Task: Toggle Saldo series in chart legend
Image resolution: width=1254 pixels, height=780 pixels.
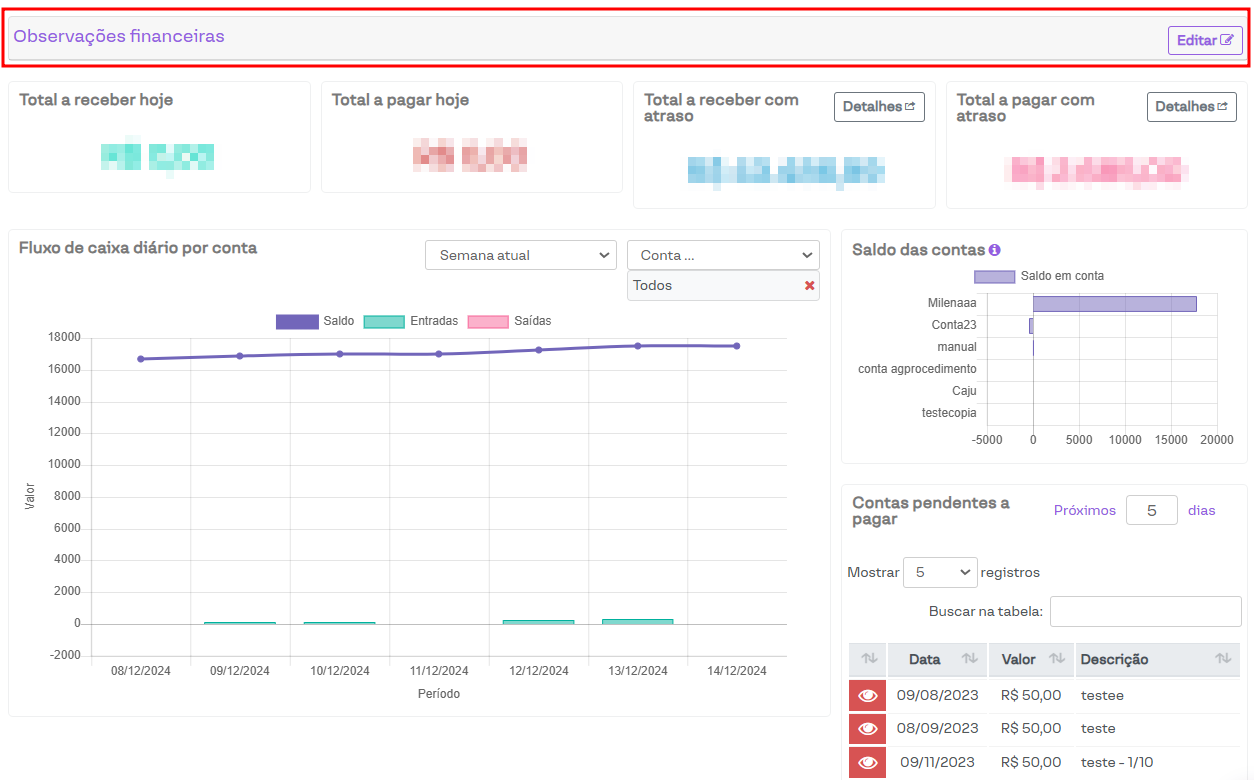Action: pos(315,321)
